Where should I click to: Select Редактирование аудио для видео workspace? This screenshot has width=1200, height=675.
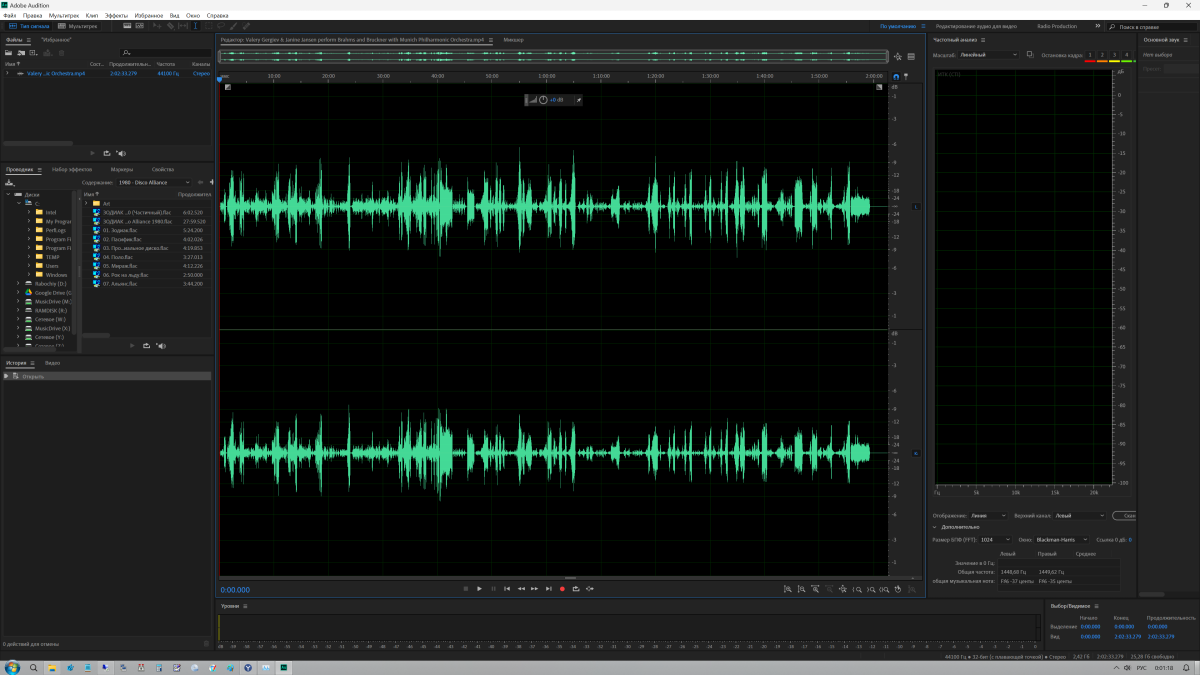[x=977, y=26]
